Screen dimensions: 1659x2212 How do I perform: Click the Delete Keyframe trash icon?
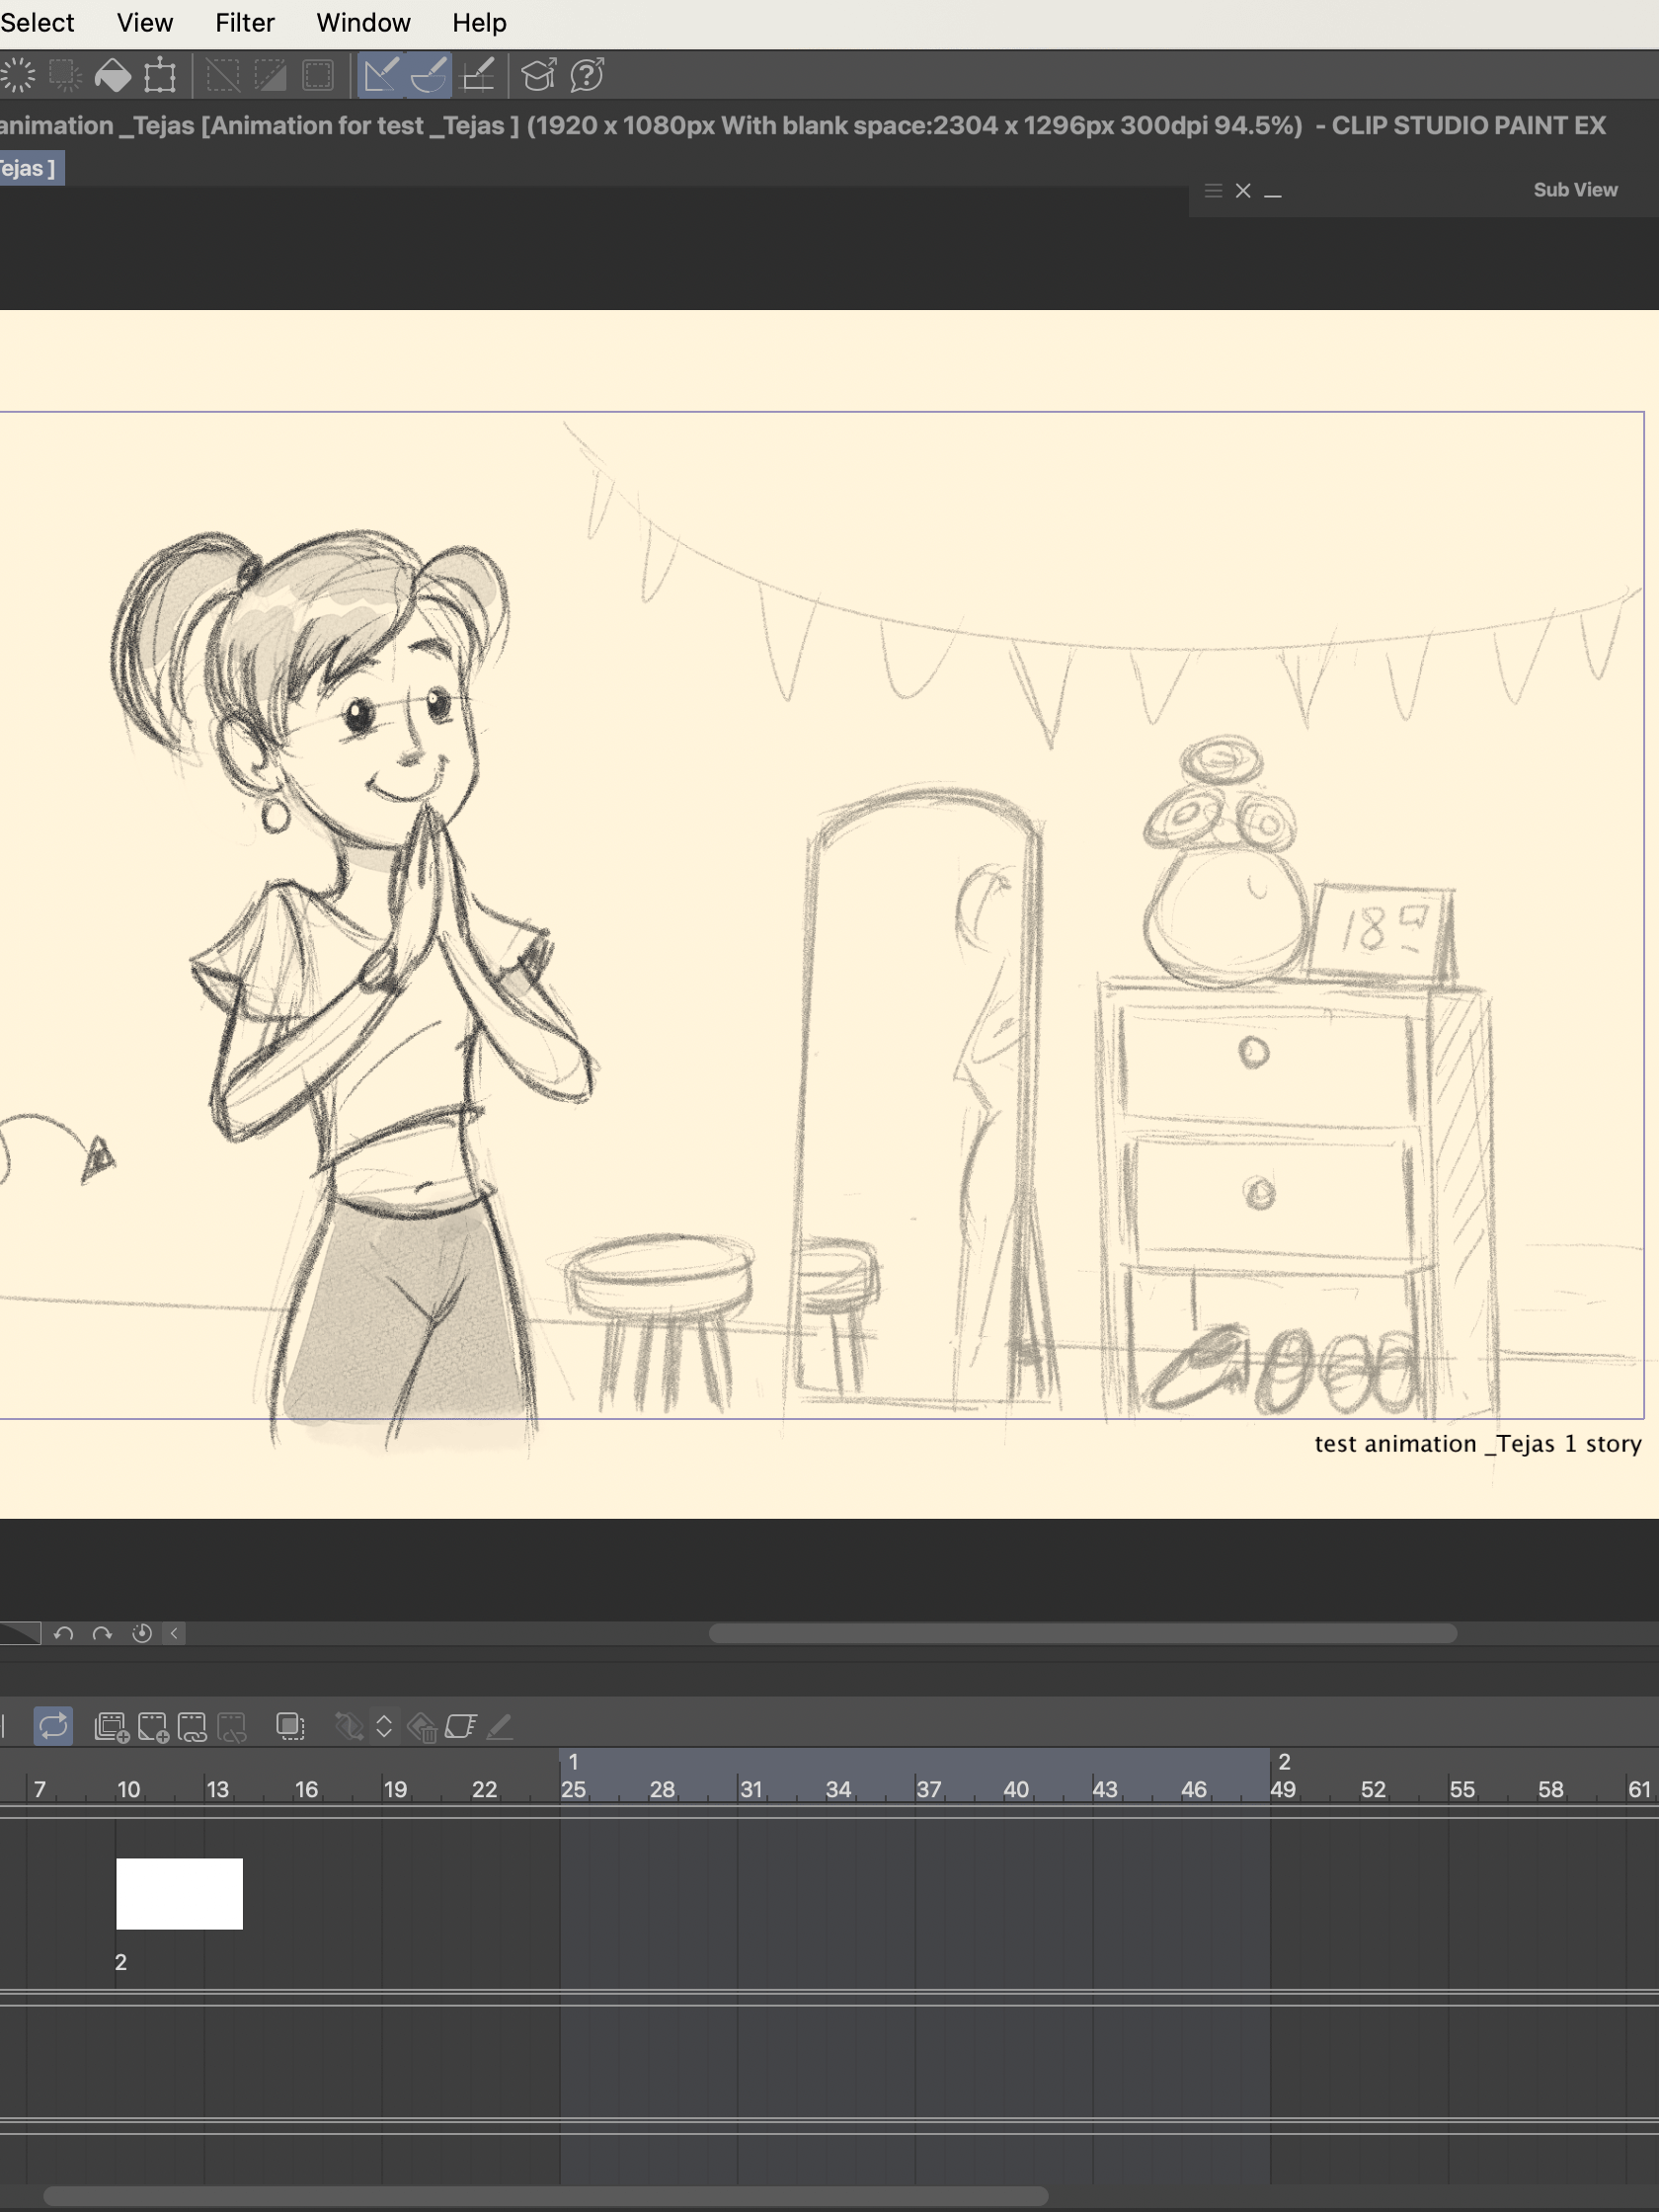click(422, 1727)
